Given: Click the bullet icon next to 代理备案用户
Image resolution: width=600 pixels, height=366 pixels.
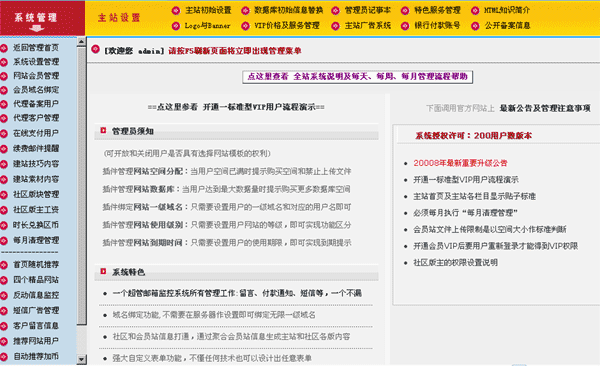Looking at the screenshot, I should [4, 104].
